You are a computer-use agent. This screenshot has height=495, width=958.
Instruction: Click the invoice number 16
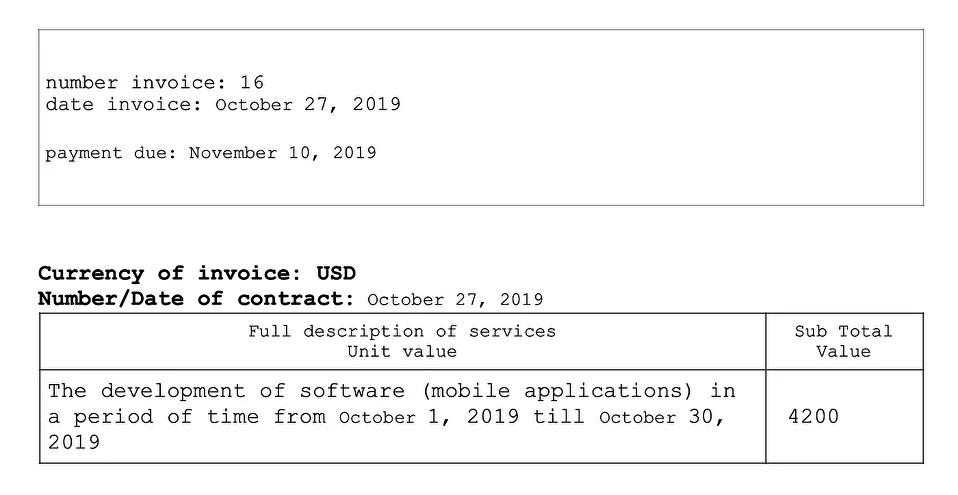click(x=252, y=82)
